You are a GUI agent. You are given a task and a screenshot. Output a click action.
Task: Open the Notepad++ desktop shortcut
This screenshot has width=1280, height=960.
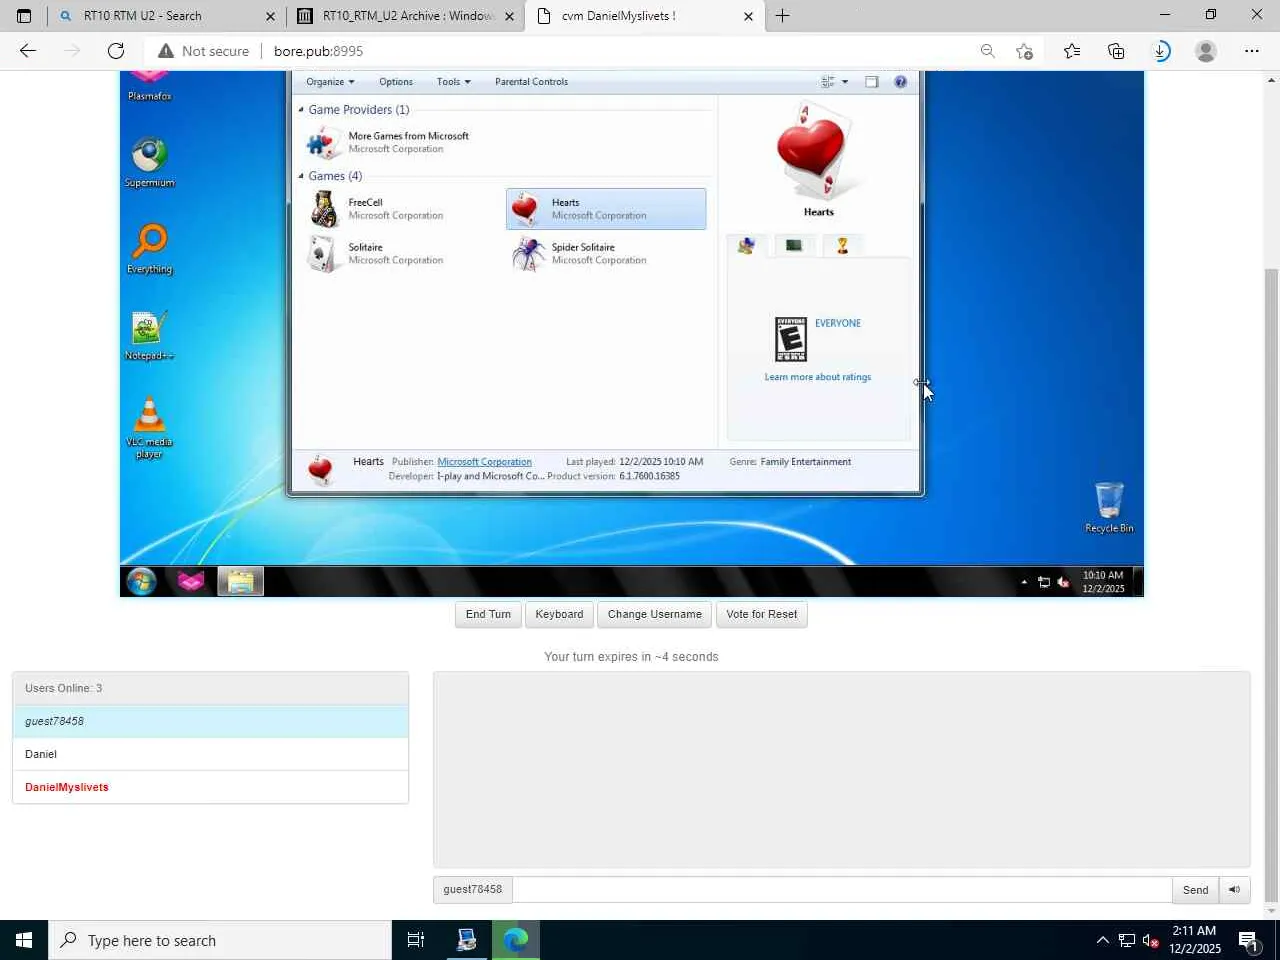click(149, 335)
